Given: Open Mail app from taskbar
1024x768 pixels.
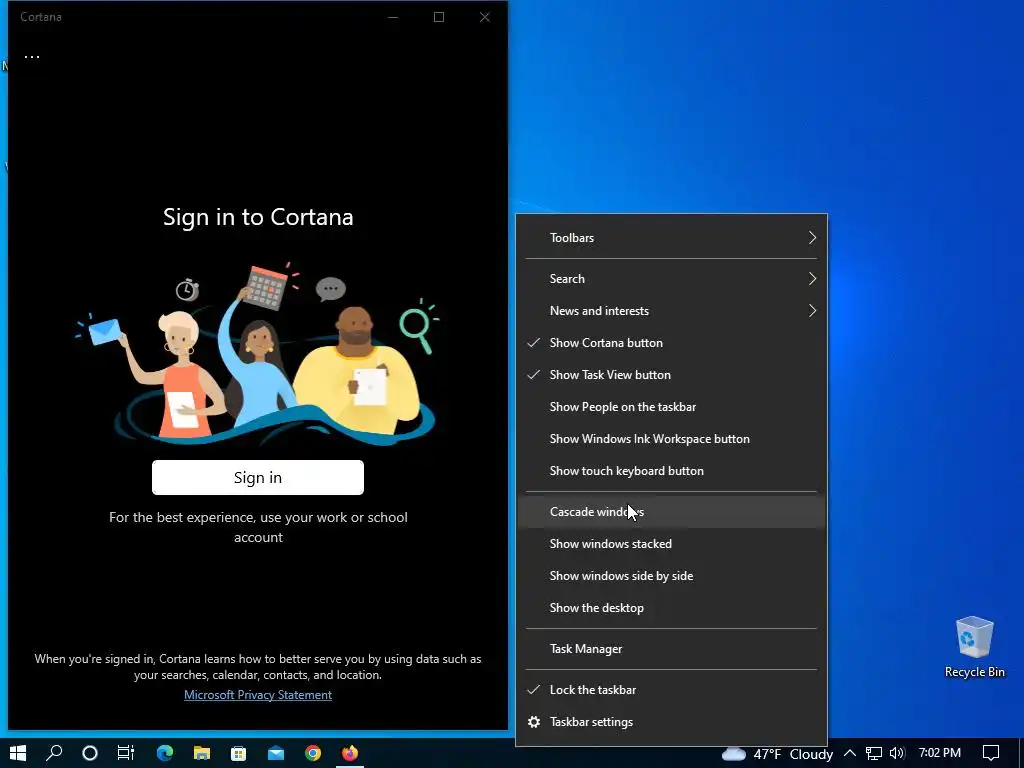Looking at the screenshot, I should coord(276,753).
